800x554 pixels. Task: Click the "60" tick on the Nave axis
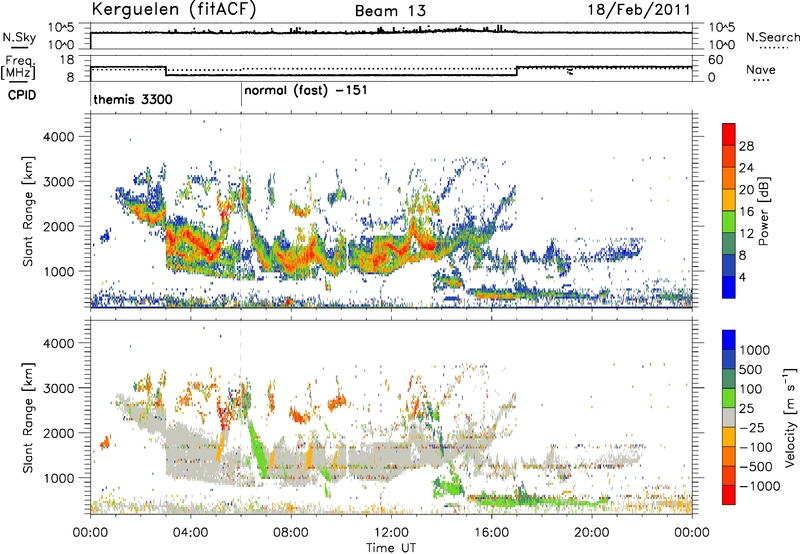pyautogui.click(x=716, y=60)
